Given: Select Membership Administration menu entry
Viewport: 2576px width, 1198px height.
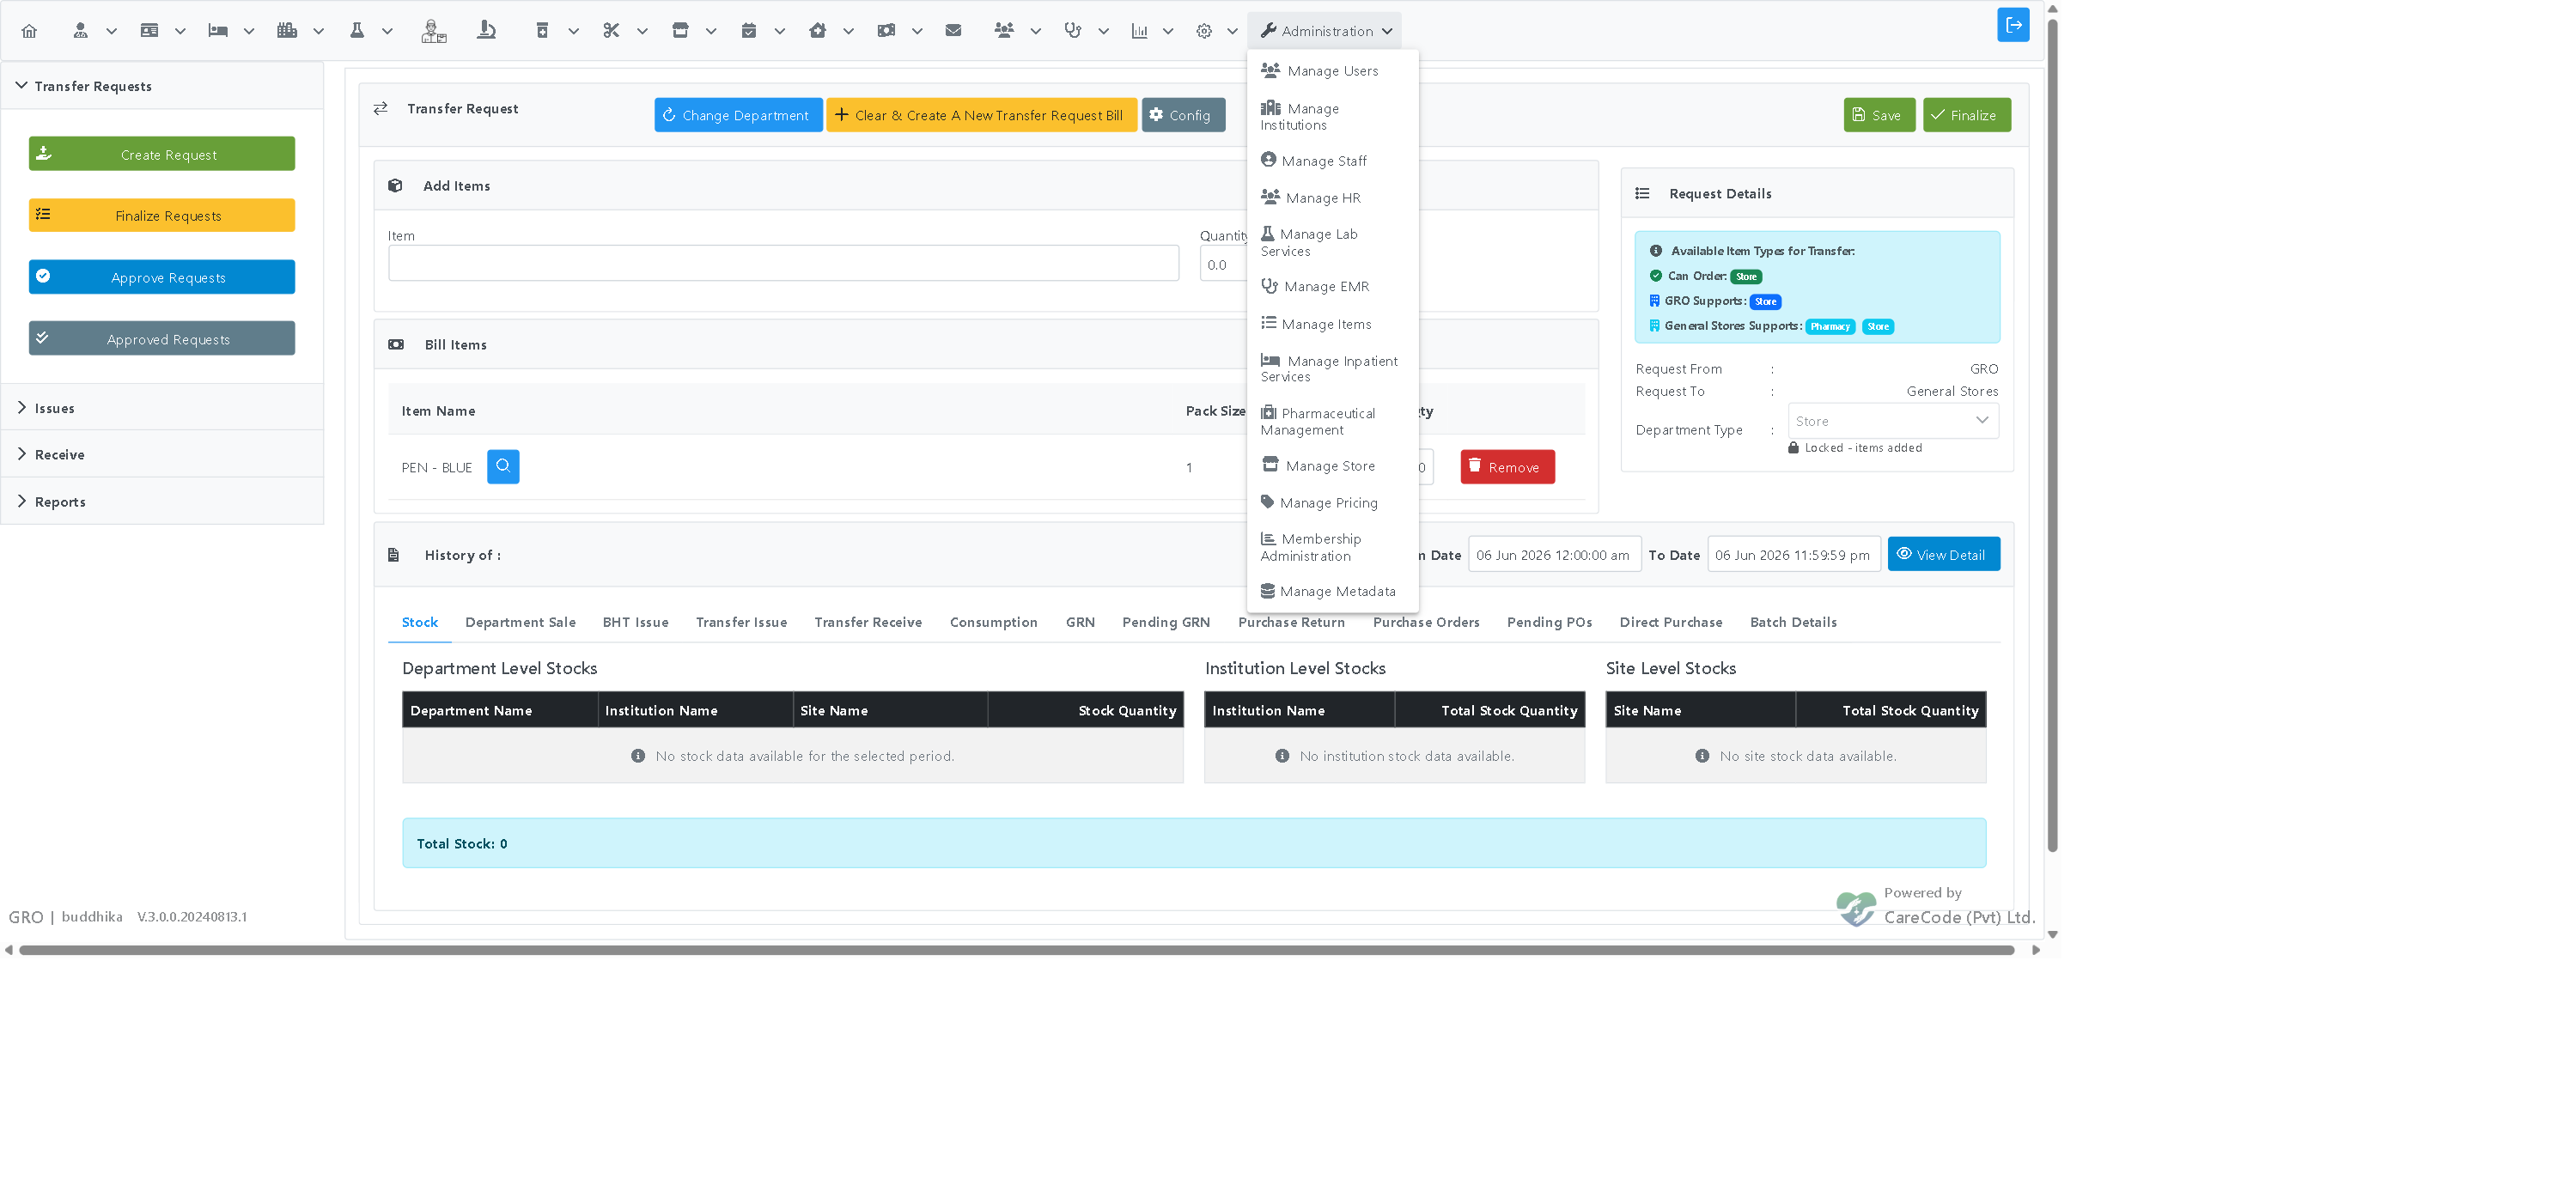Looking at the screenshot, I should coord(1332,547).
